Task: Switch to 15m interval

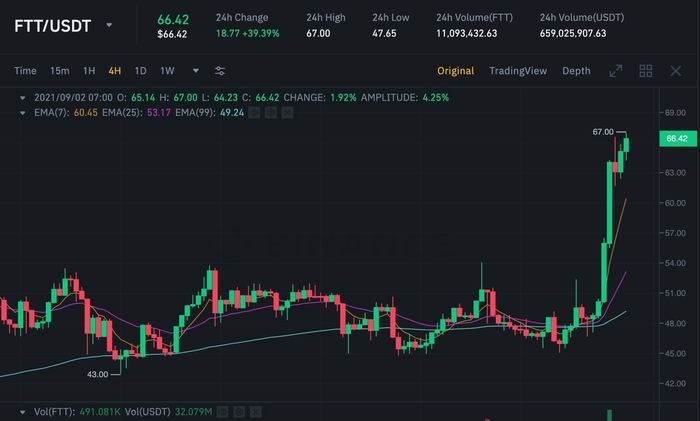Action: 59,71
